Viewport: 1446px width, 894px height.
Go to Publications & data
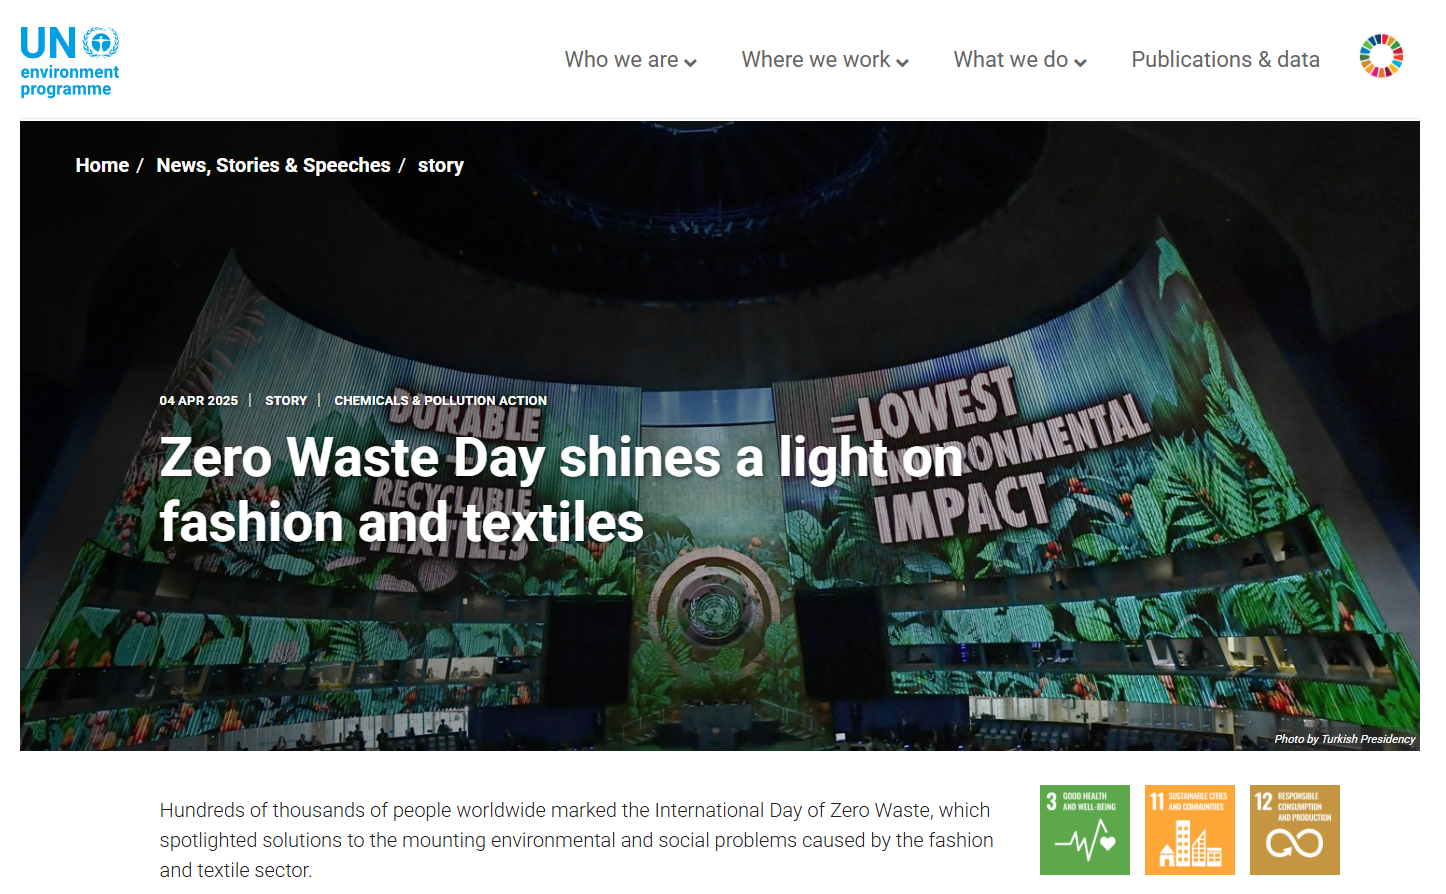(1225, 60)
